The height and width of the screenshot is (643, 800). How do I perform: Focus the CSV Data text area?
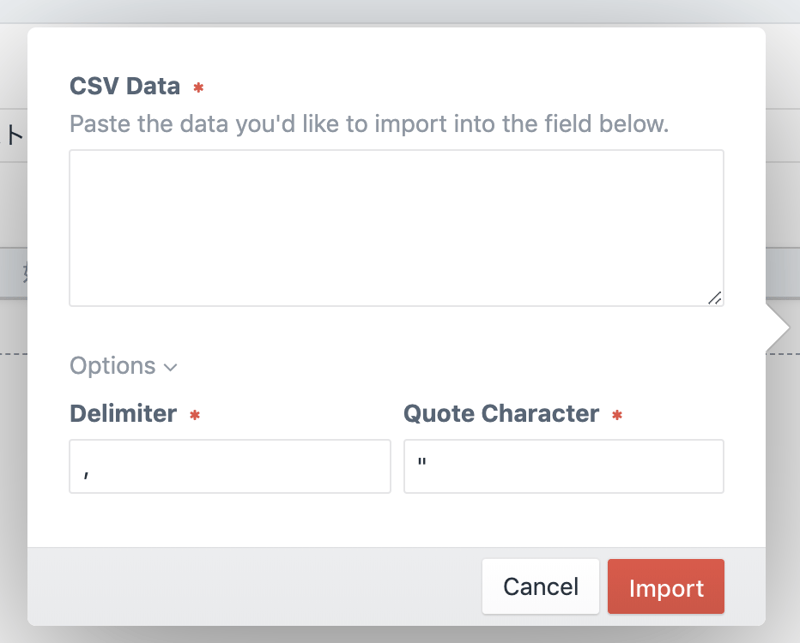[396, 228]
